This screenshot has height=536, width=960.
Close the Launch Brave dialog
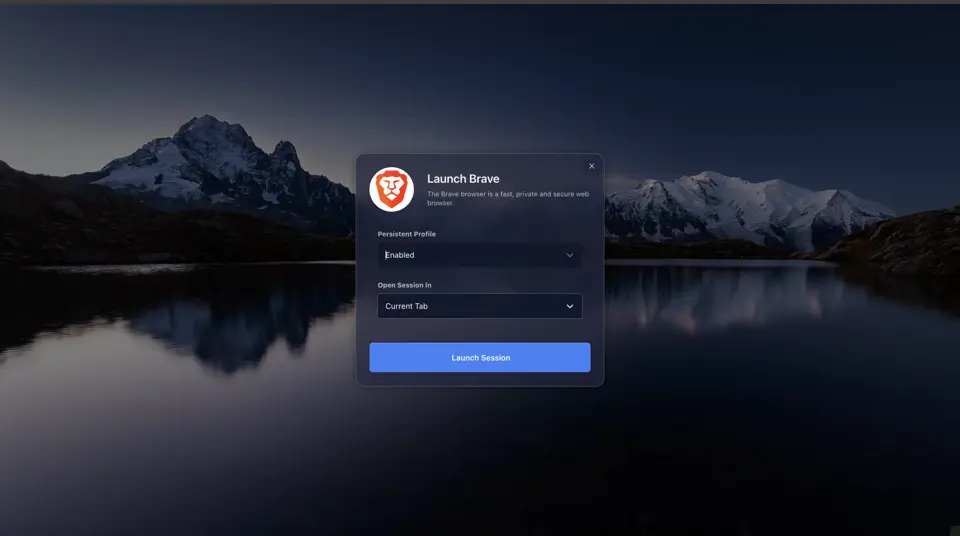[x=591, y=166]
